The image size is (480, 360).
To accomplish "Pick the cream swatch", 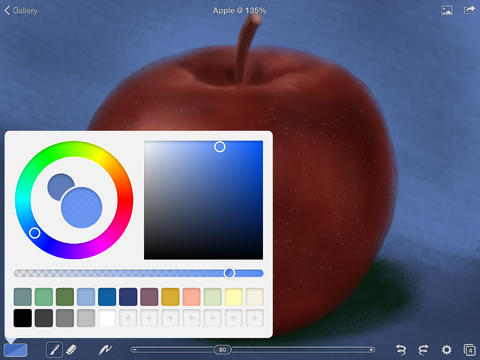I will [x=255, y=297].
